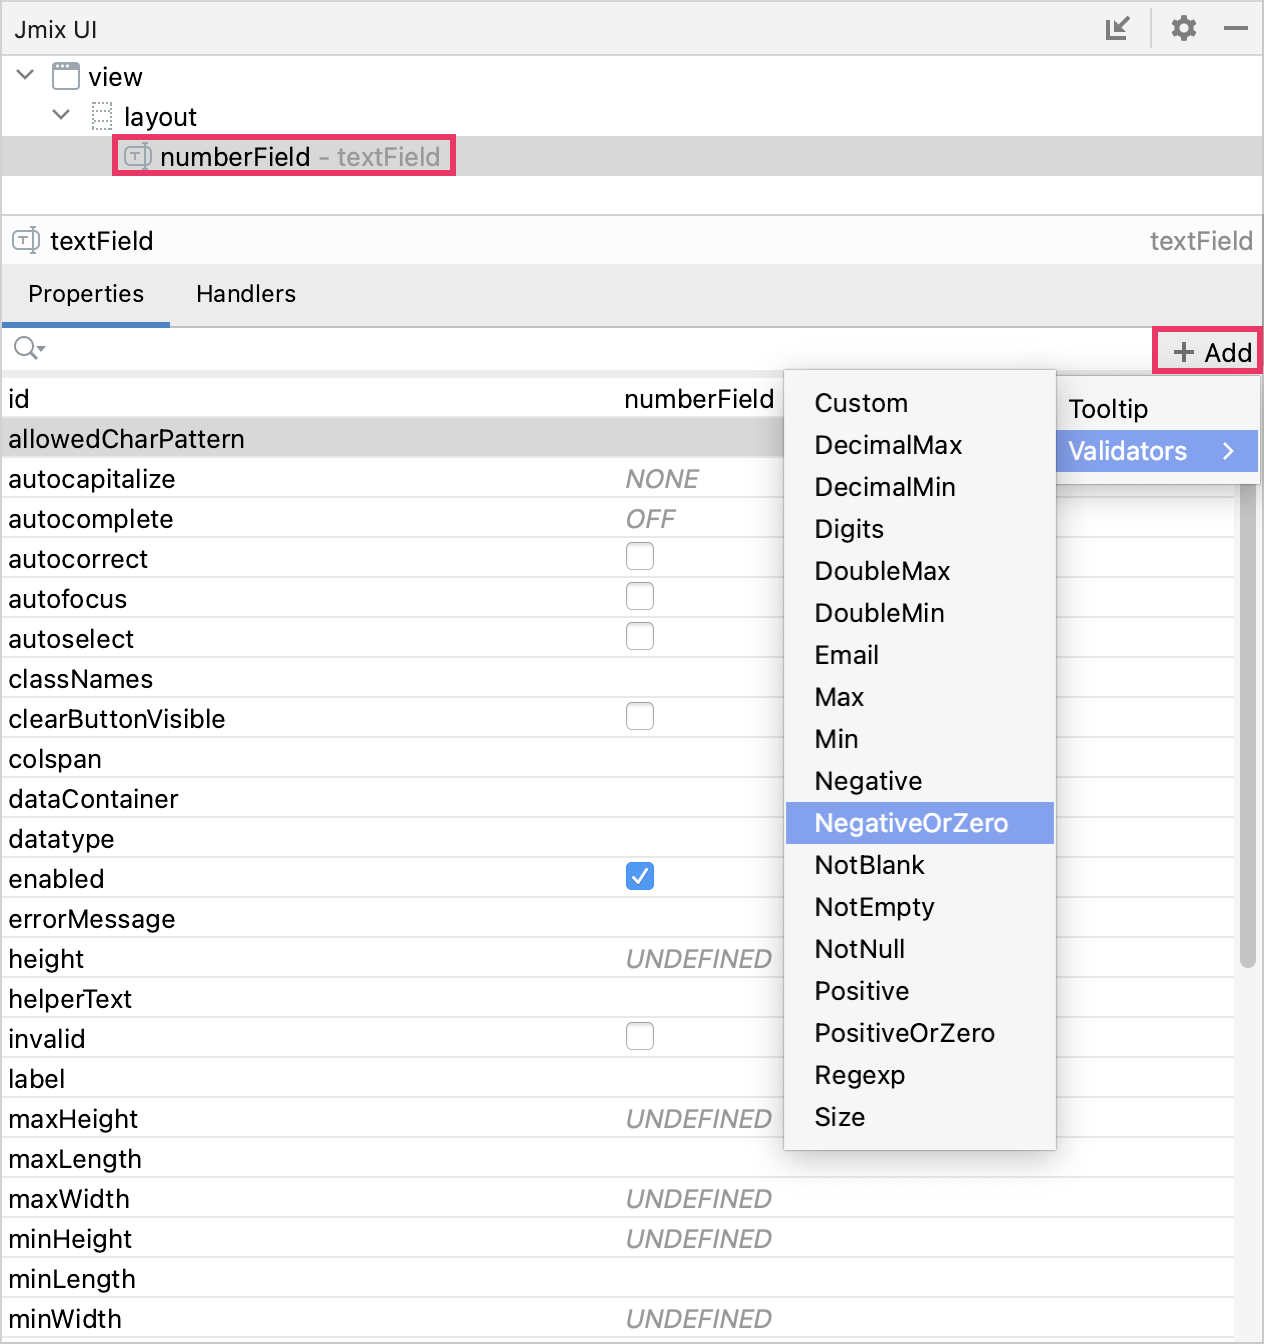
Task: Choose the Email validator from the list
Action: [x=846, y=655]
